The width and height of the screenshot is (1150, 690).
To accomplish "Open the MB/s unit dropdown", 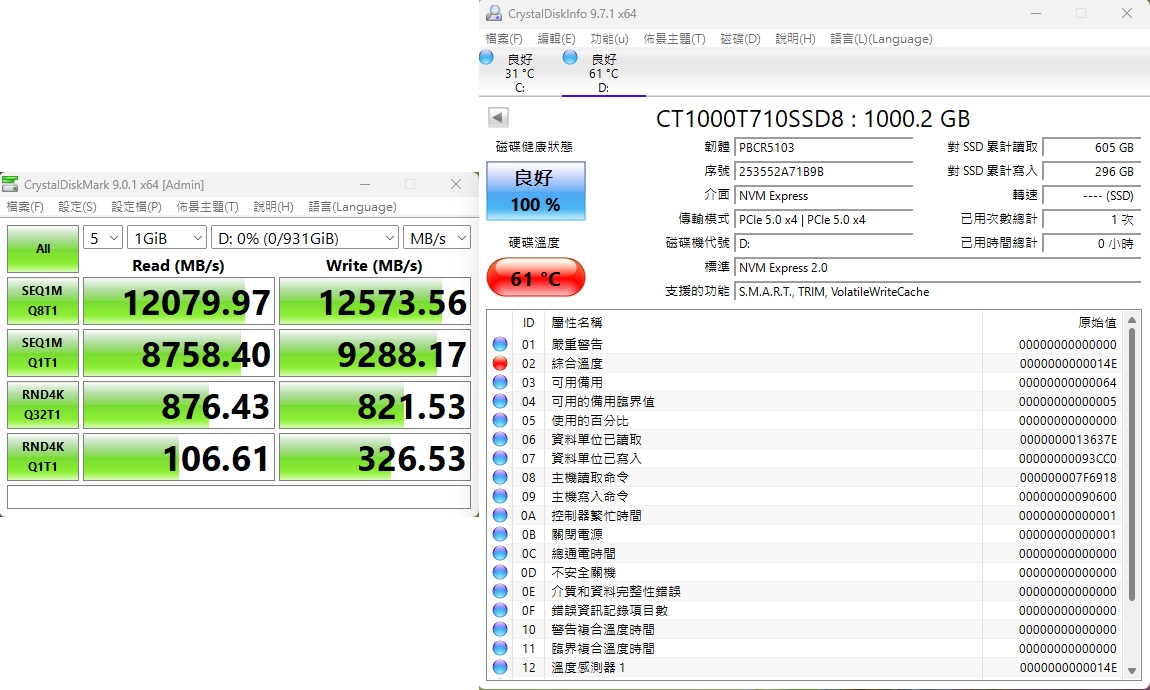I will click(x=436, y=238).
